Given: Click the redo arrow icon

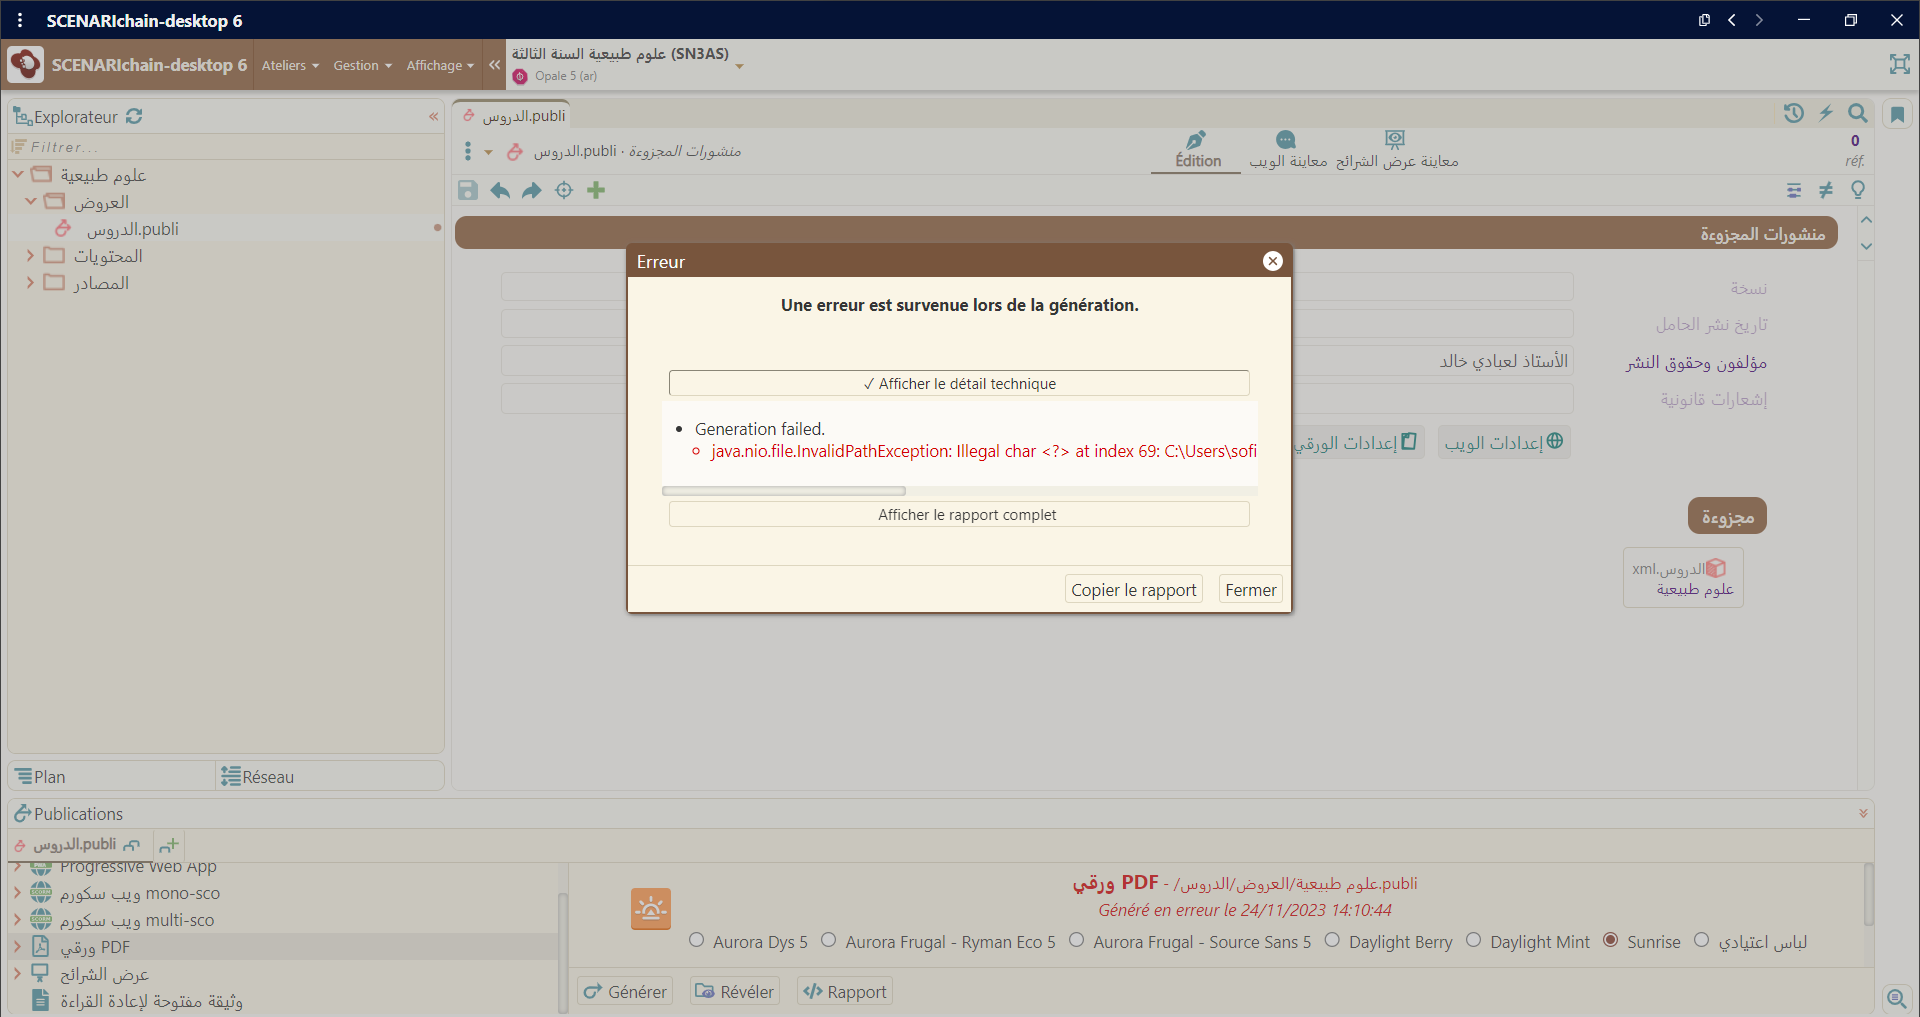Looking at the screenshot, I should click(x=532, y=190).
